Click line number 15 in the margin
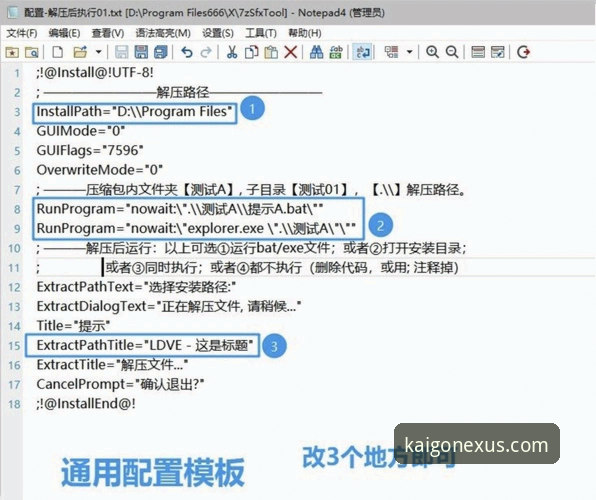 [x=14, y=346]
